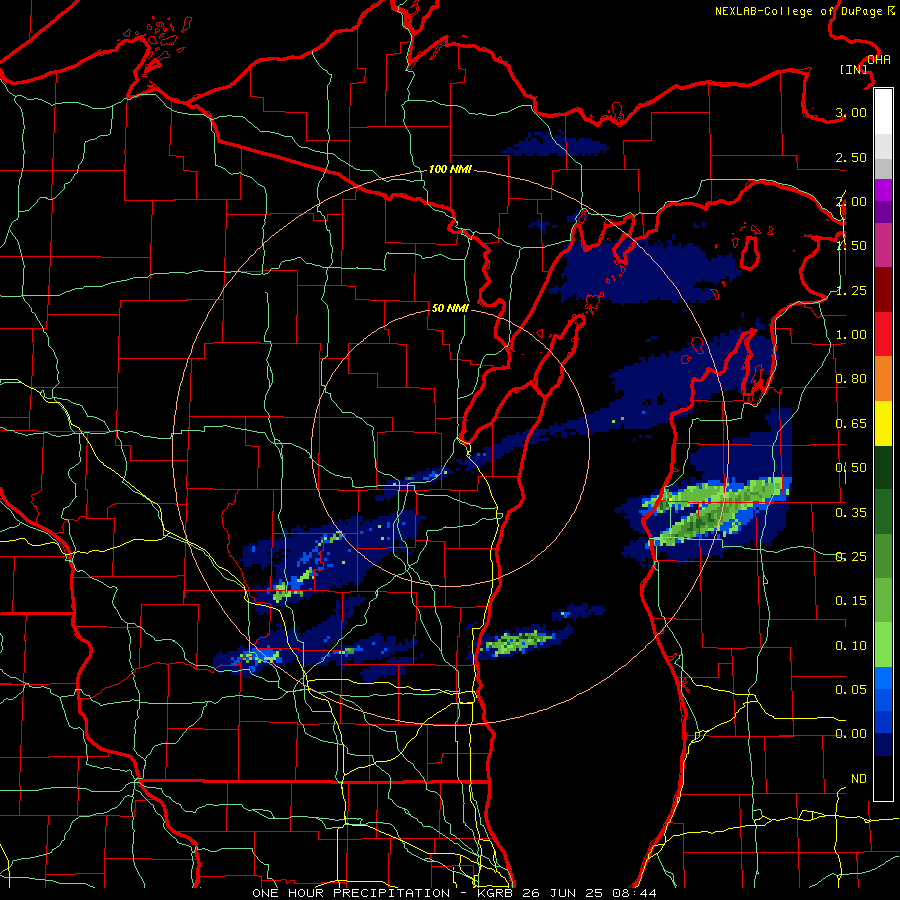Click the '08:44' timestamp
The width and height of the screenshot is (900, 900).
click(x=635, y=893)
